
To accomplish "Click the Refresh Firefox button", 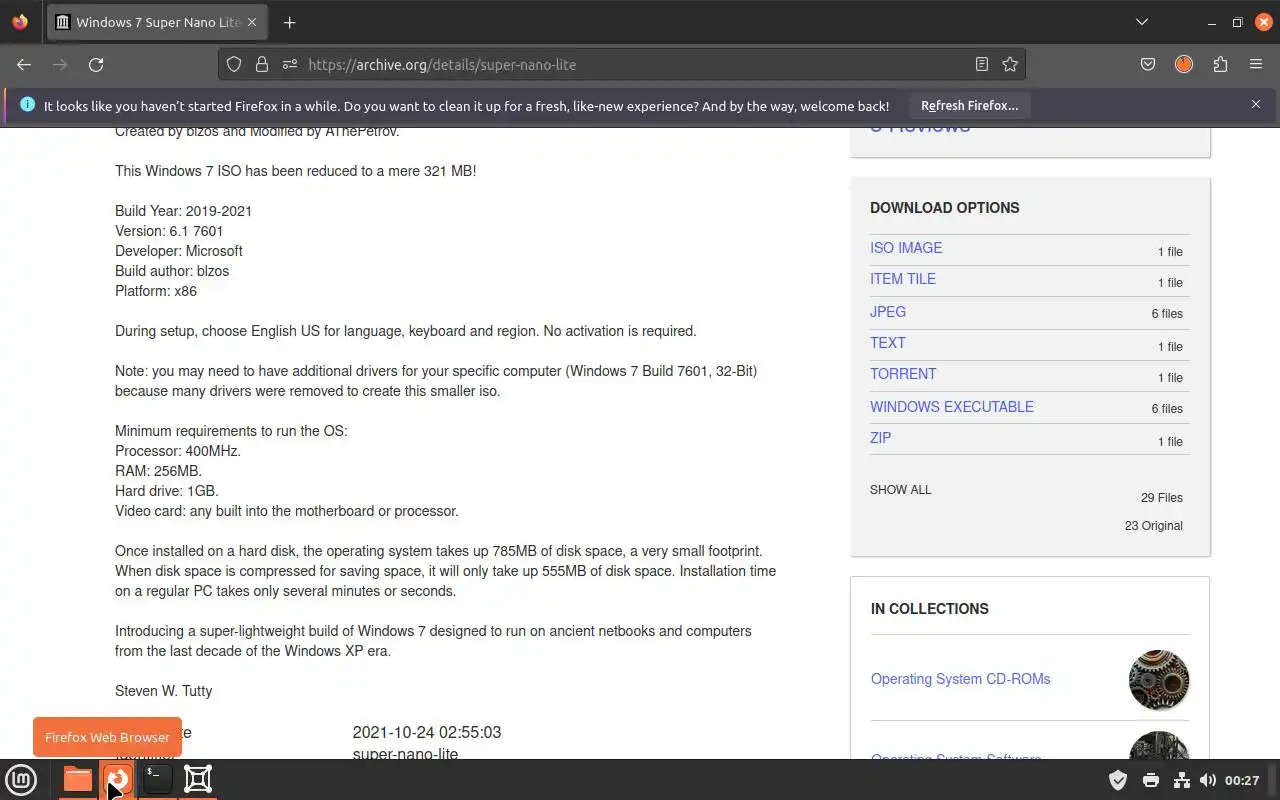I will [x=969, y=105].
